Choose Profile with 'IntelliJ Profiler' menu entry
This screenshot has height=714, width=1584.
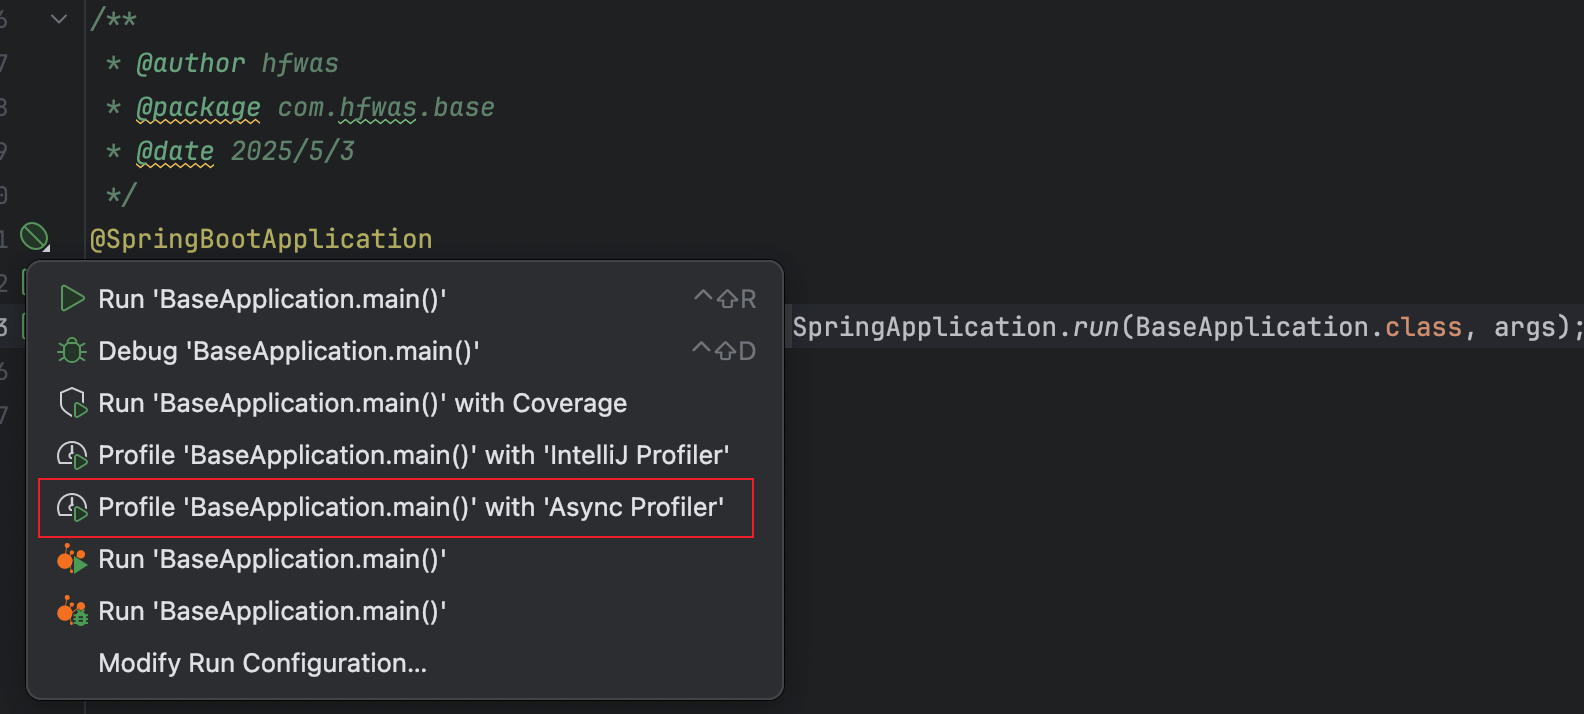click(x=413, y=455)
